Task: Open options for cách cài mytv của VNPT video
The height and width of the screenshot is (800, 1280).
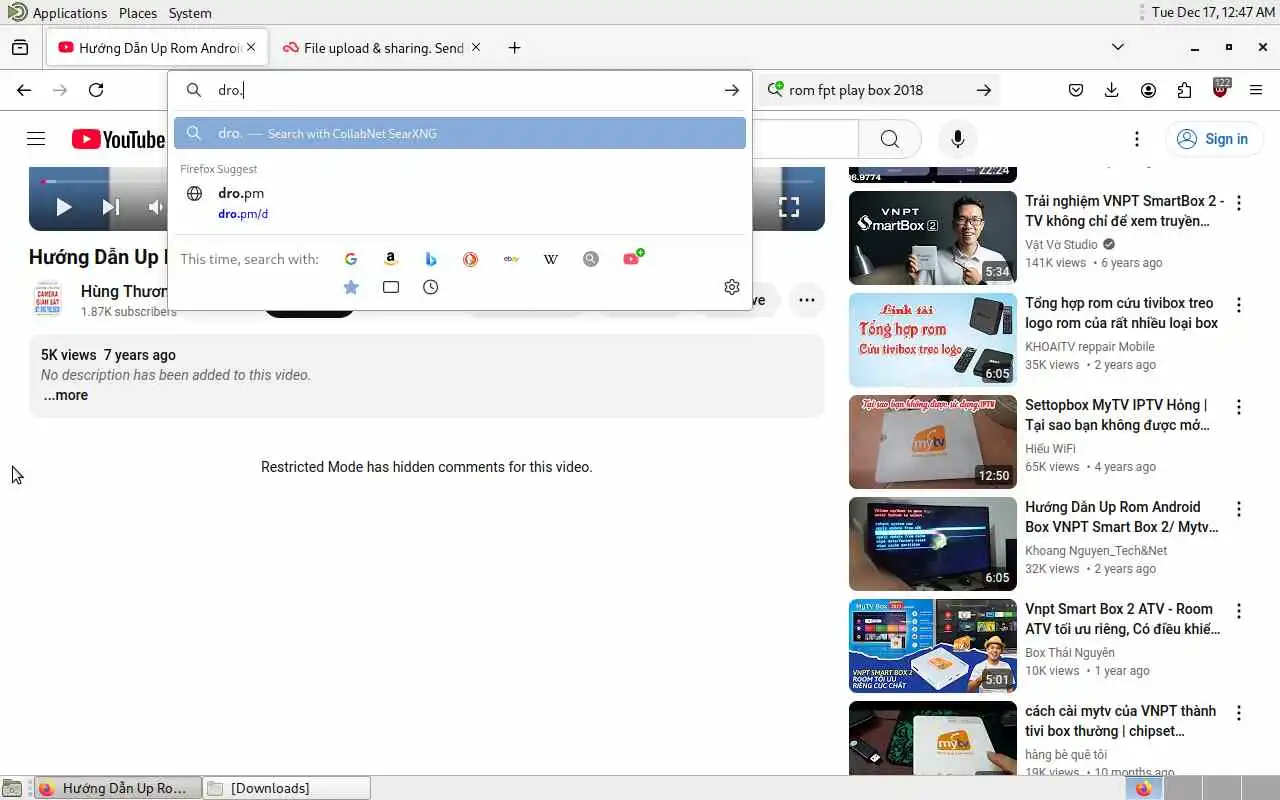Action: click(x=1239, y=713)
